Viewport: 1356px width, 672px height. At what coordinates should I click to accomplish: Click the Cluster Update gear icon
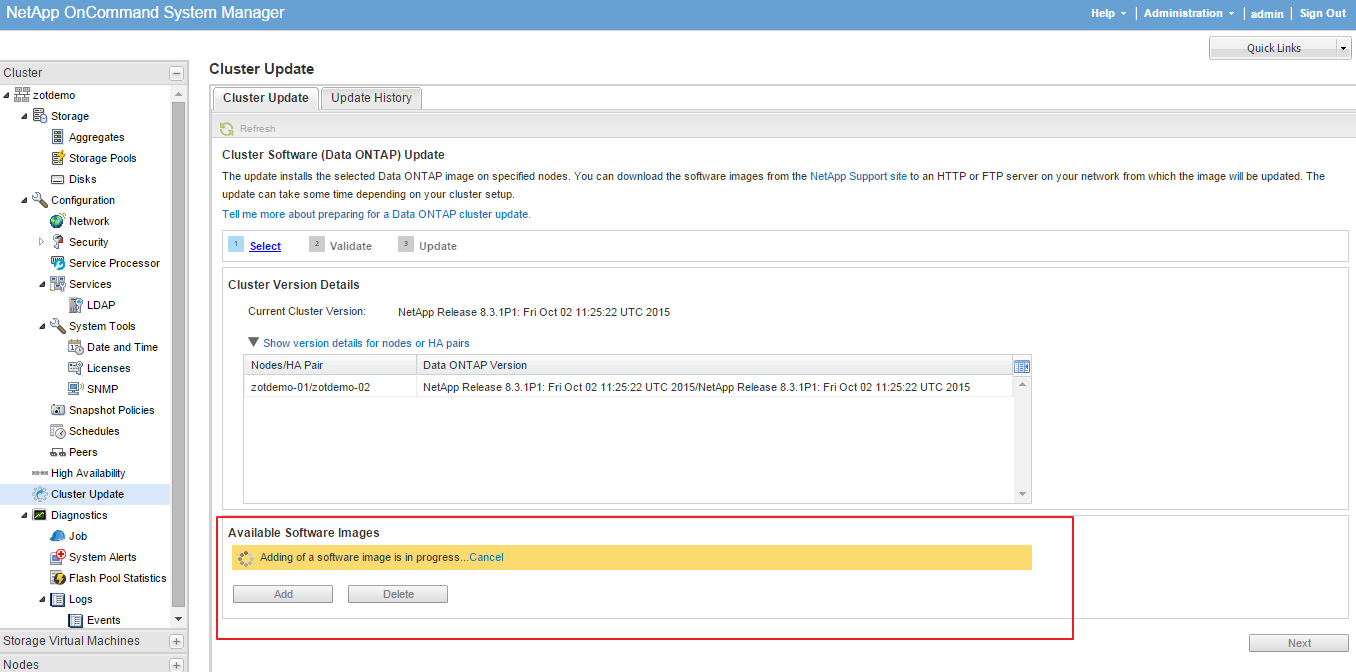[x=40, y=494]
